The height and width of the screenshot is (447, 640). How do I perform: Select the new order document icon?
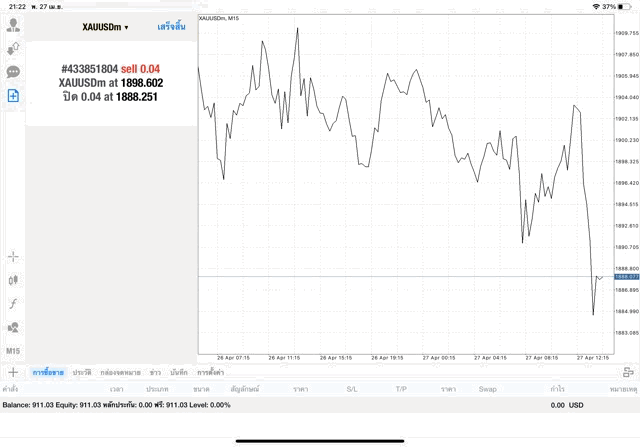pyautogui.click(x=13, y=96)
